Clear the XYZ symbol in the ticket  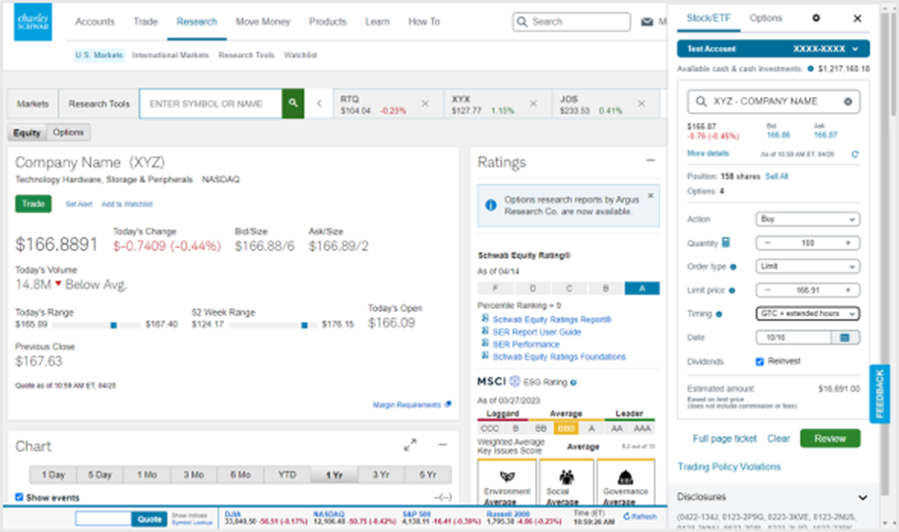tap(848, 102)
